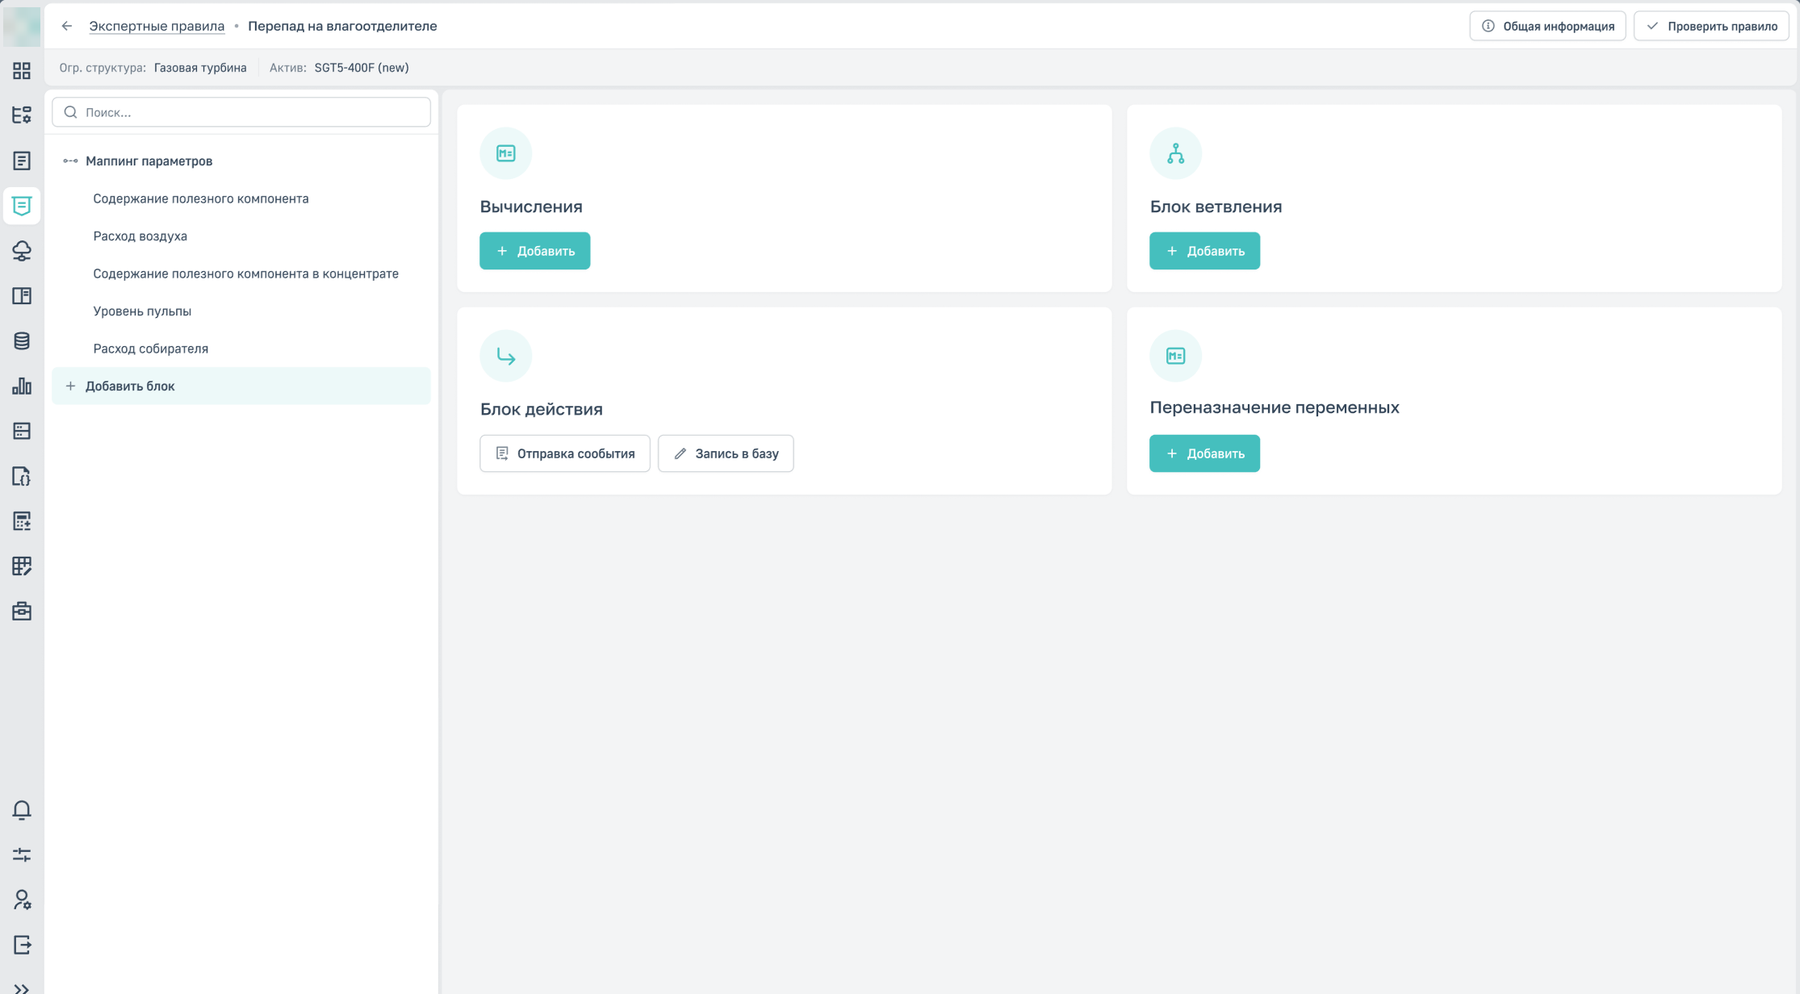The height and width of the screenshot is (994, 1800).
Task: Click the Блок действия arrow icon
Action: [x=506, y=356]
